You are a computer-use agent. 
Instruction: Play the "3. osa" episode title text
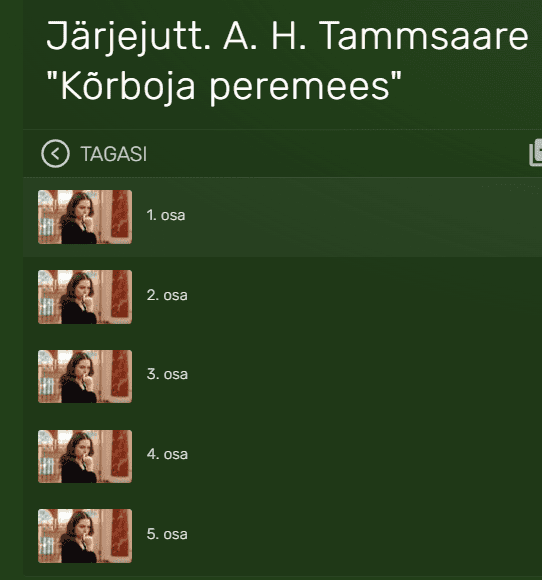(167, 374)
